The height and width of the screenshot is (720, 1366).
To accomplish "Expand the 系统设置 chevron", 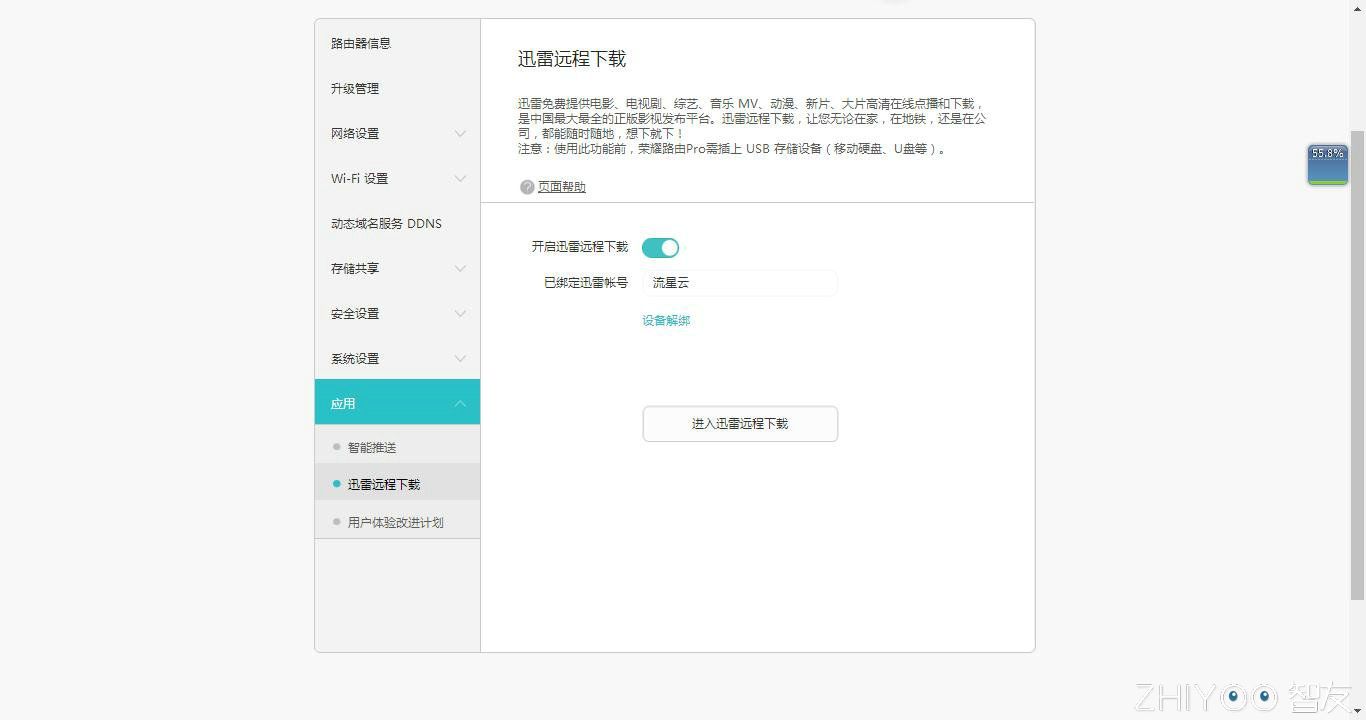I will click(460, 358).
